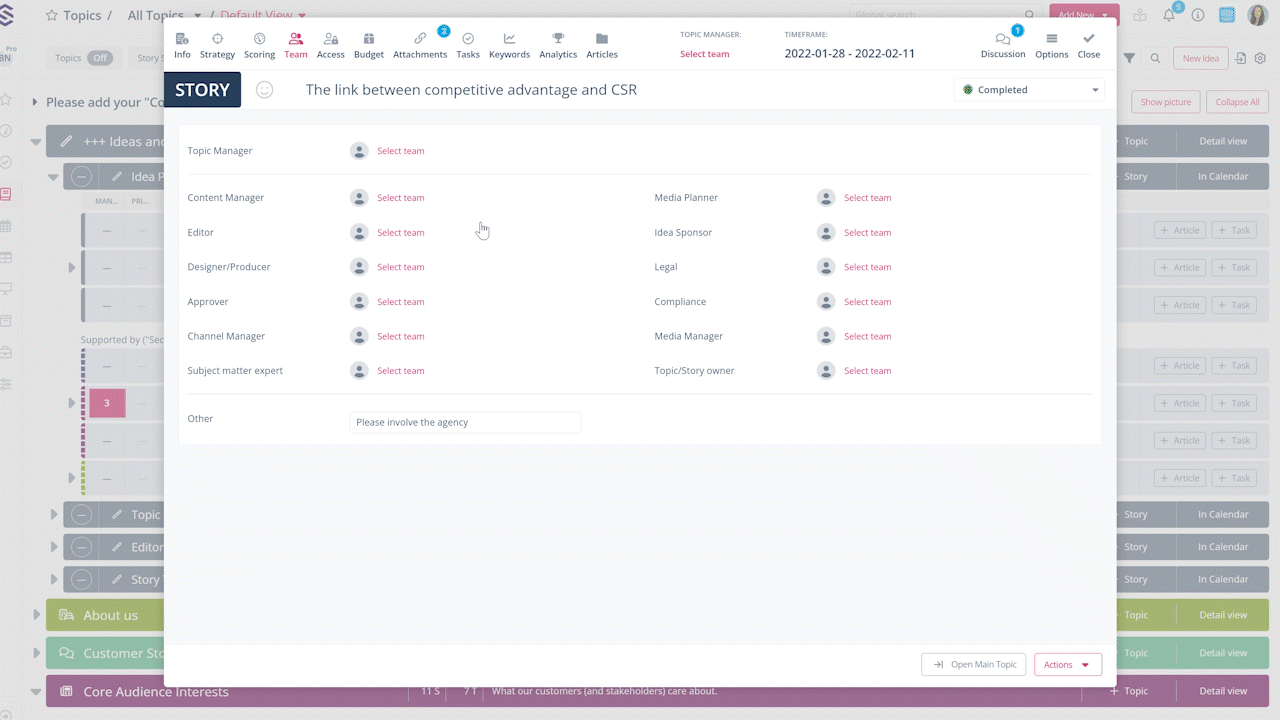
Task: Click Select team for Media Planner
Action: (x=867, y=198)
